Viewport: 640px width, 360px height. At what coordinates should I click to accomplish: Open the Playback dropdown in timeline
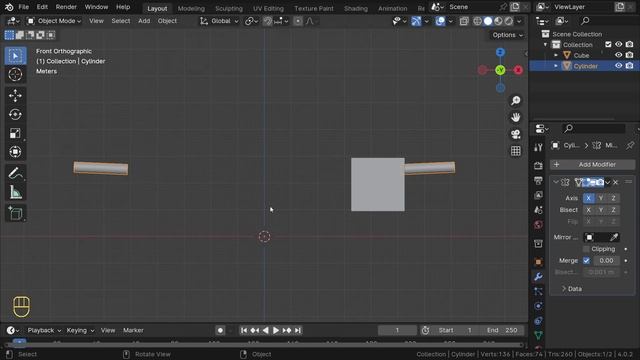click(44, 330)
